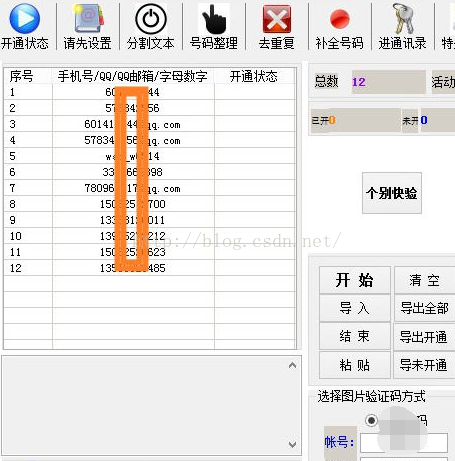Click the 去重复 red X icon
455x461 pixels.
pyautogui.click(x=277, y=19)
